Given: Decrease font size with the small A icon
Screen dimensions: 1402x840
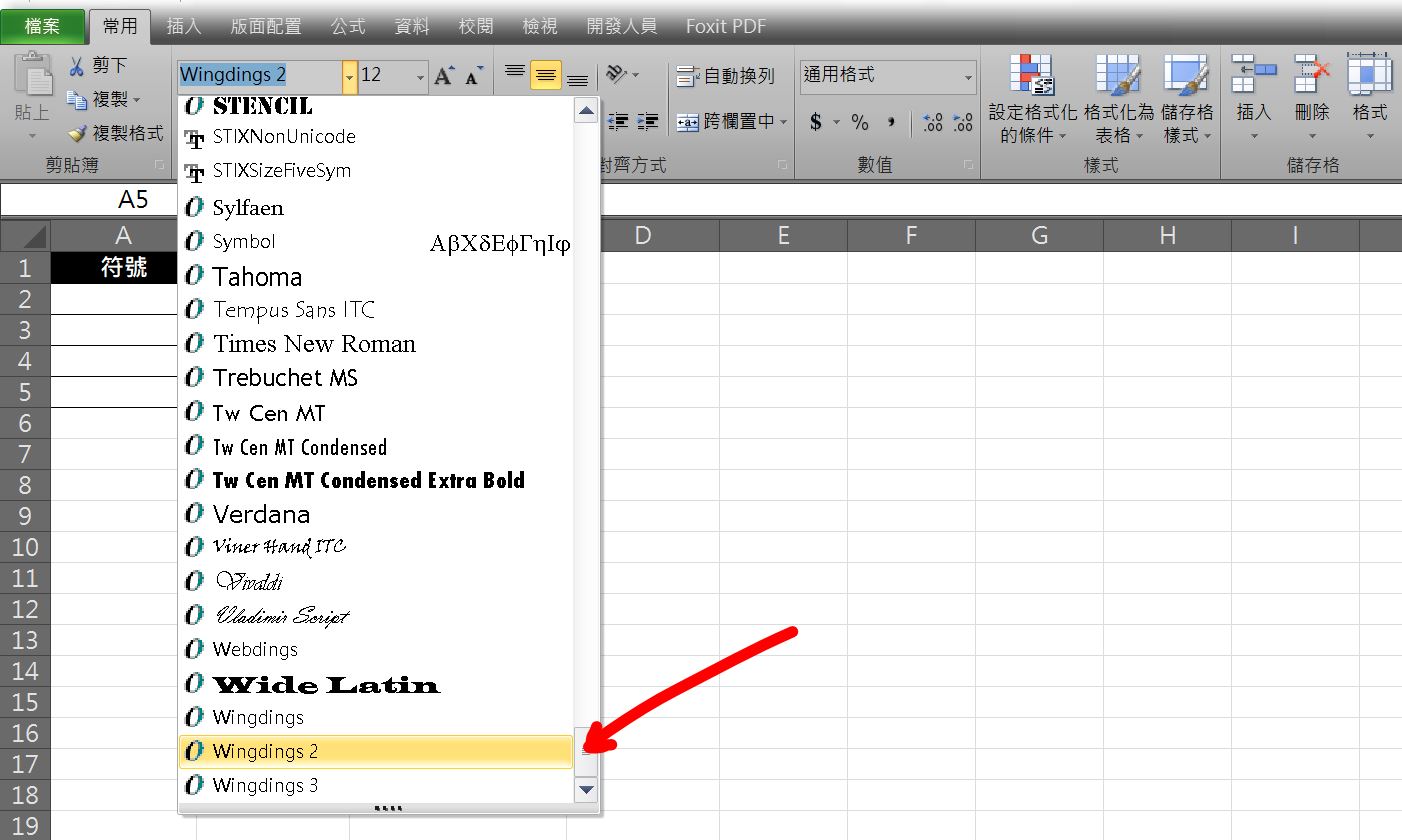Looking at the screenshot, I should click(x=474, y=76).
